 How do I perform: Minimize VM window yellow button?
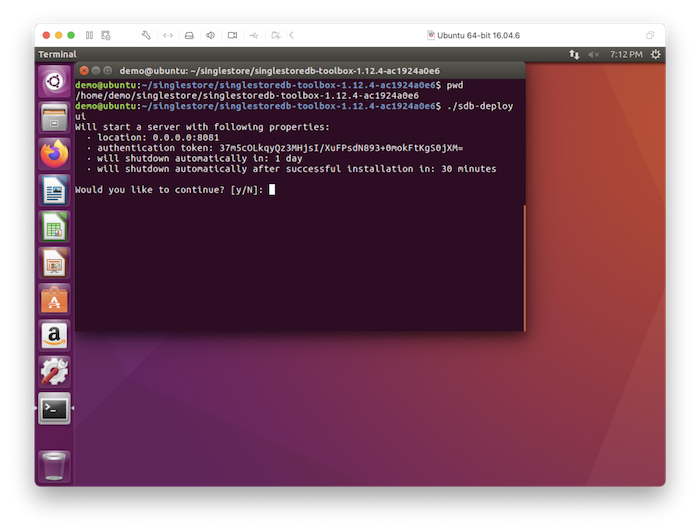tap(58, 35)
